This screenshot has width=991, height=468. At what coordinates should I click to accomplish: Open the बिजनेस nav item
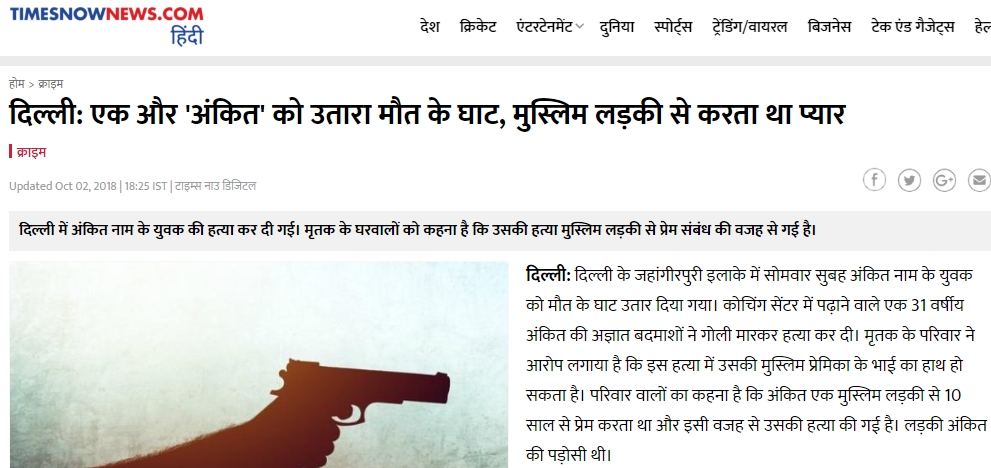(x=829, y=27)
